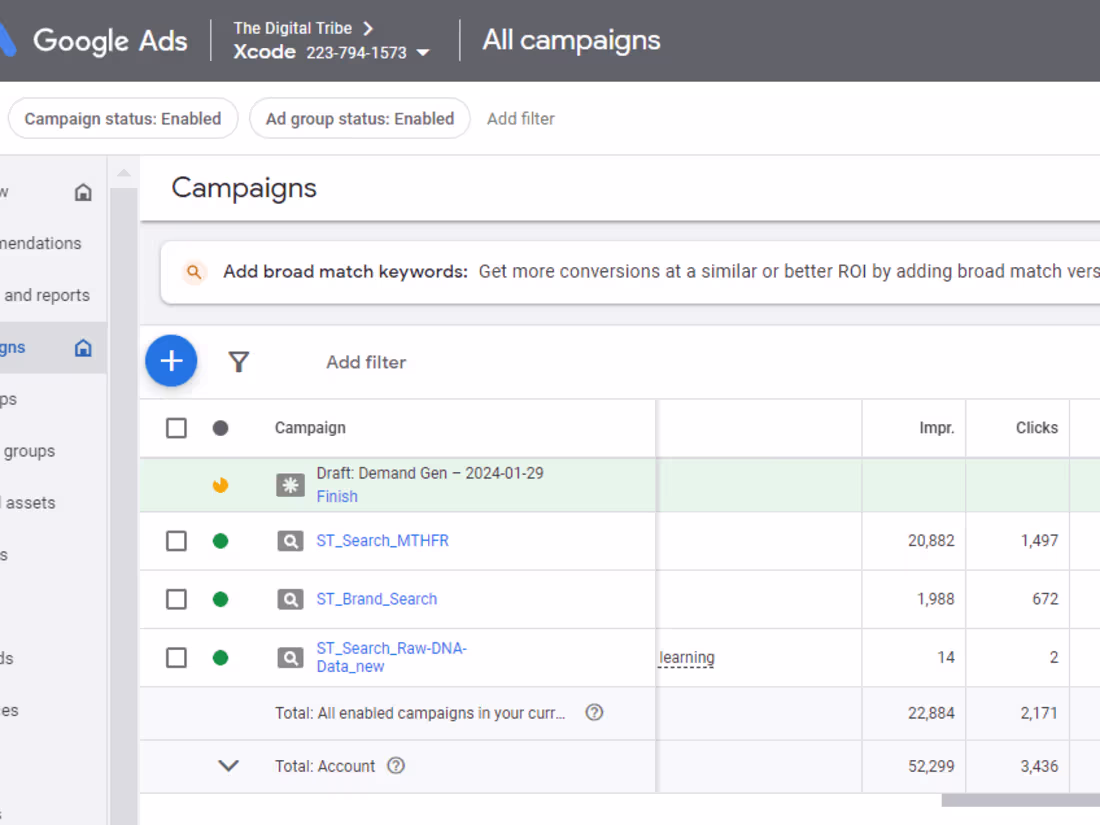Open the Campaign status: Enabled filter chip

pos(123,119)
